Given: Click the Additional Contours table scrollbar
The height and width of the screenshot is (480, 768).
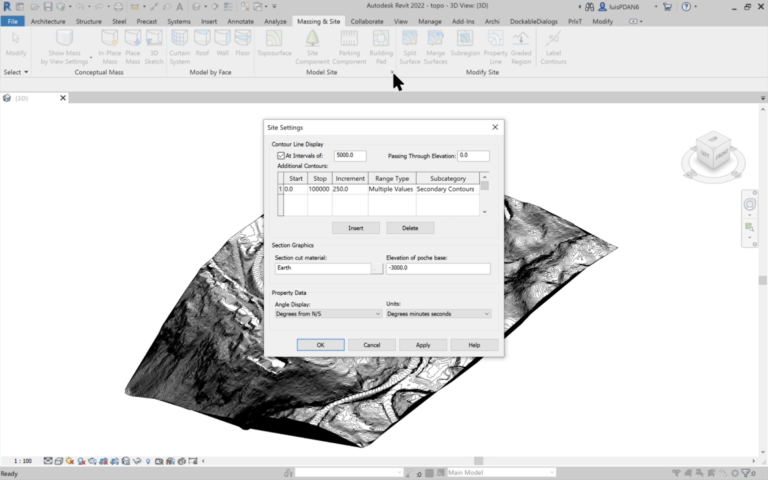Looking at the screenshot, I should (x=484, y=194).
